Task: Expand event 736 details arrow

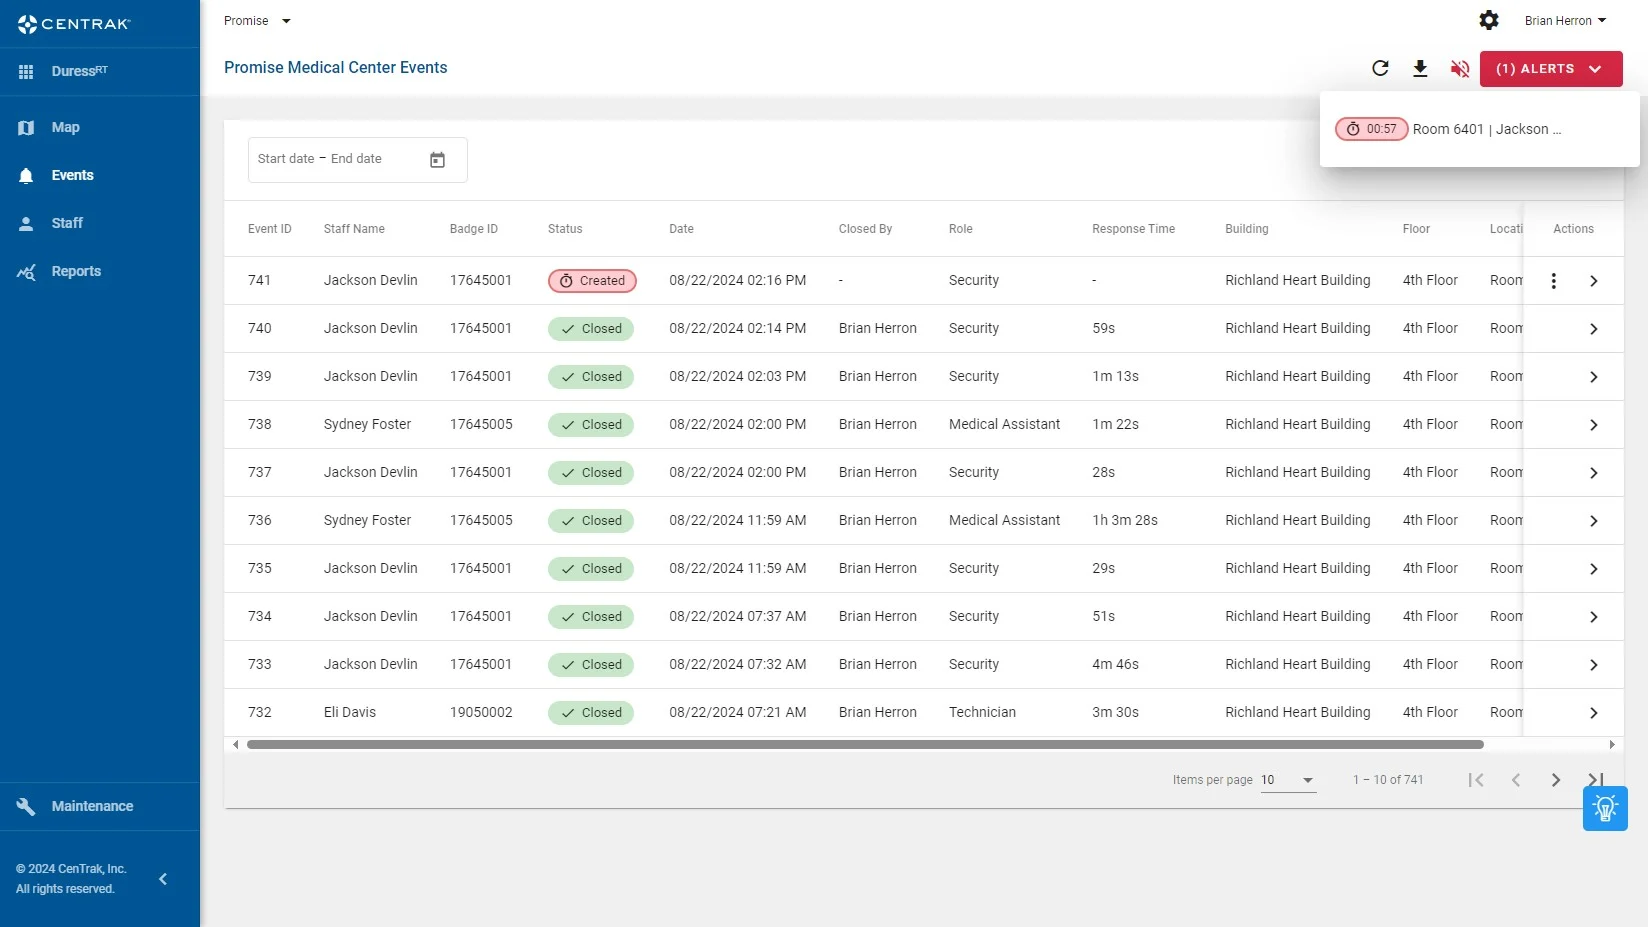Action: 1594,521
